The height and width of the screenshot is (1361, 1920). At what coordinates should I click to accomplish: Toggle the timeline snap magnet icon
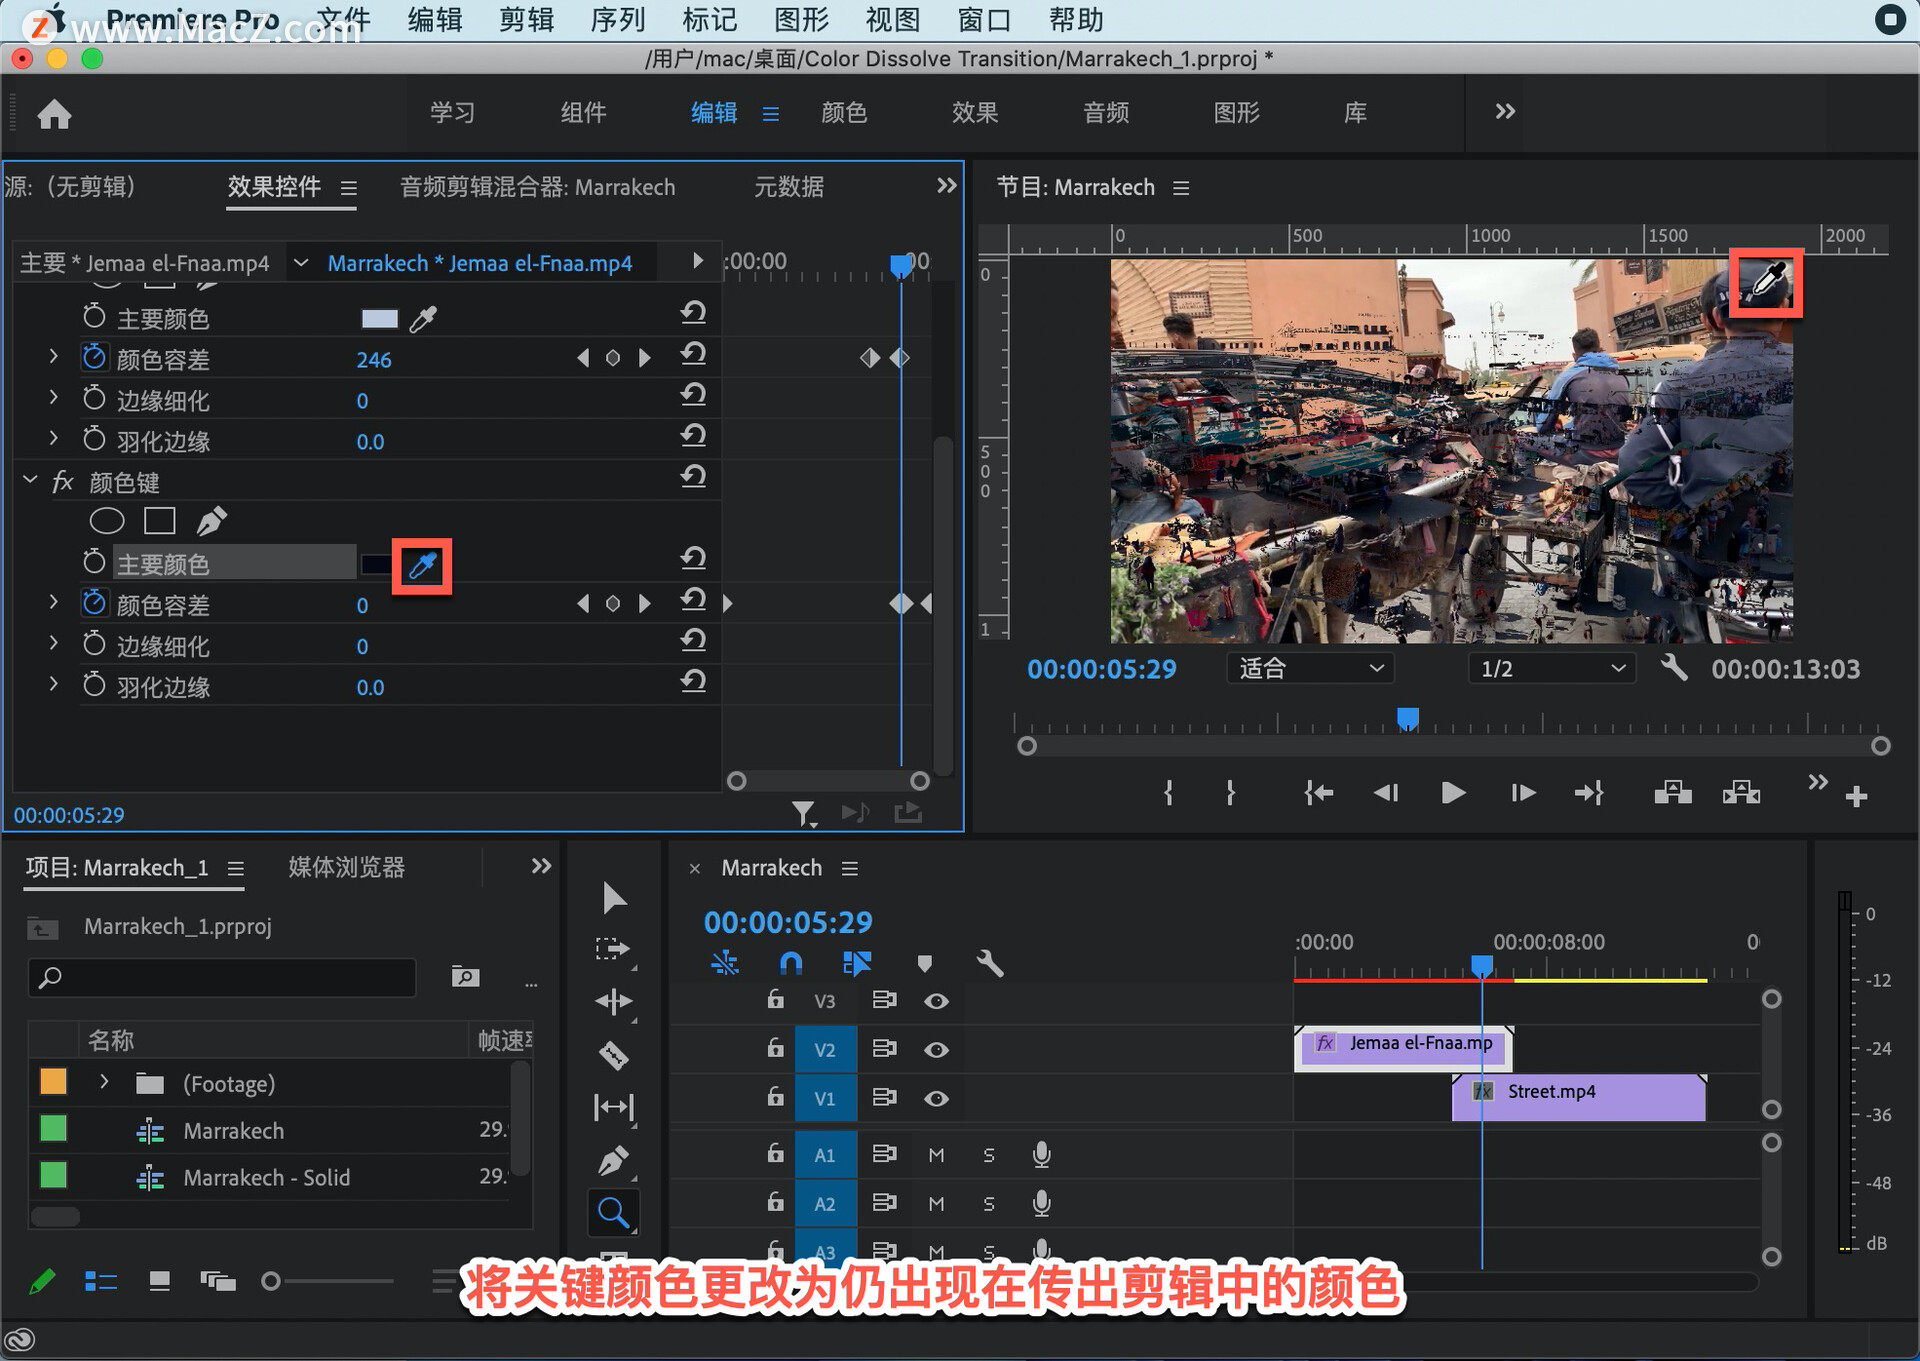[790, 963]
